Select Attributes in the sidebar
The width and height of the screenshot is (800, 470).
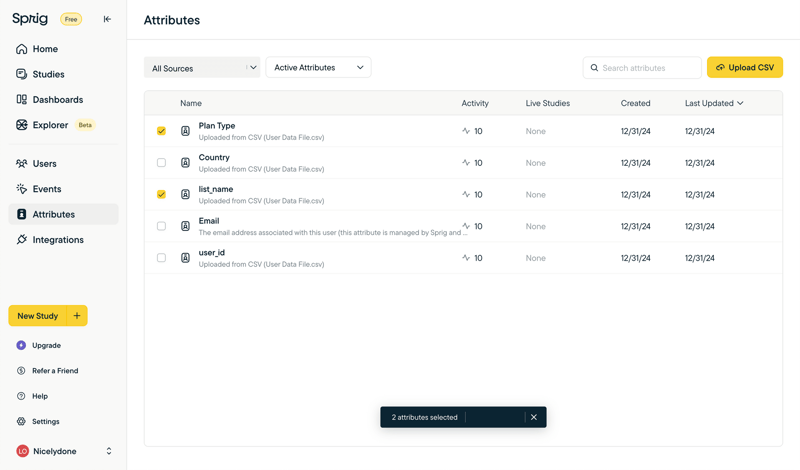63,214
